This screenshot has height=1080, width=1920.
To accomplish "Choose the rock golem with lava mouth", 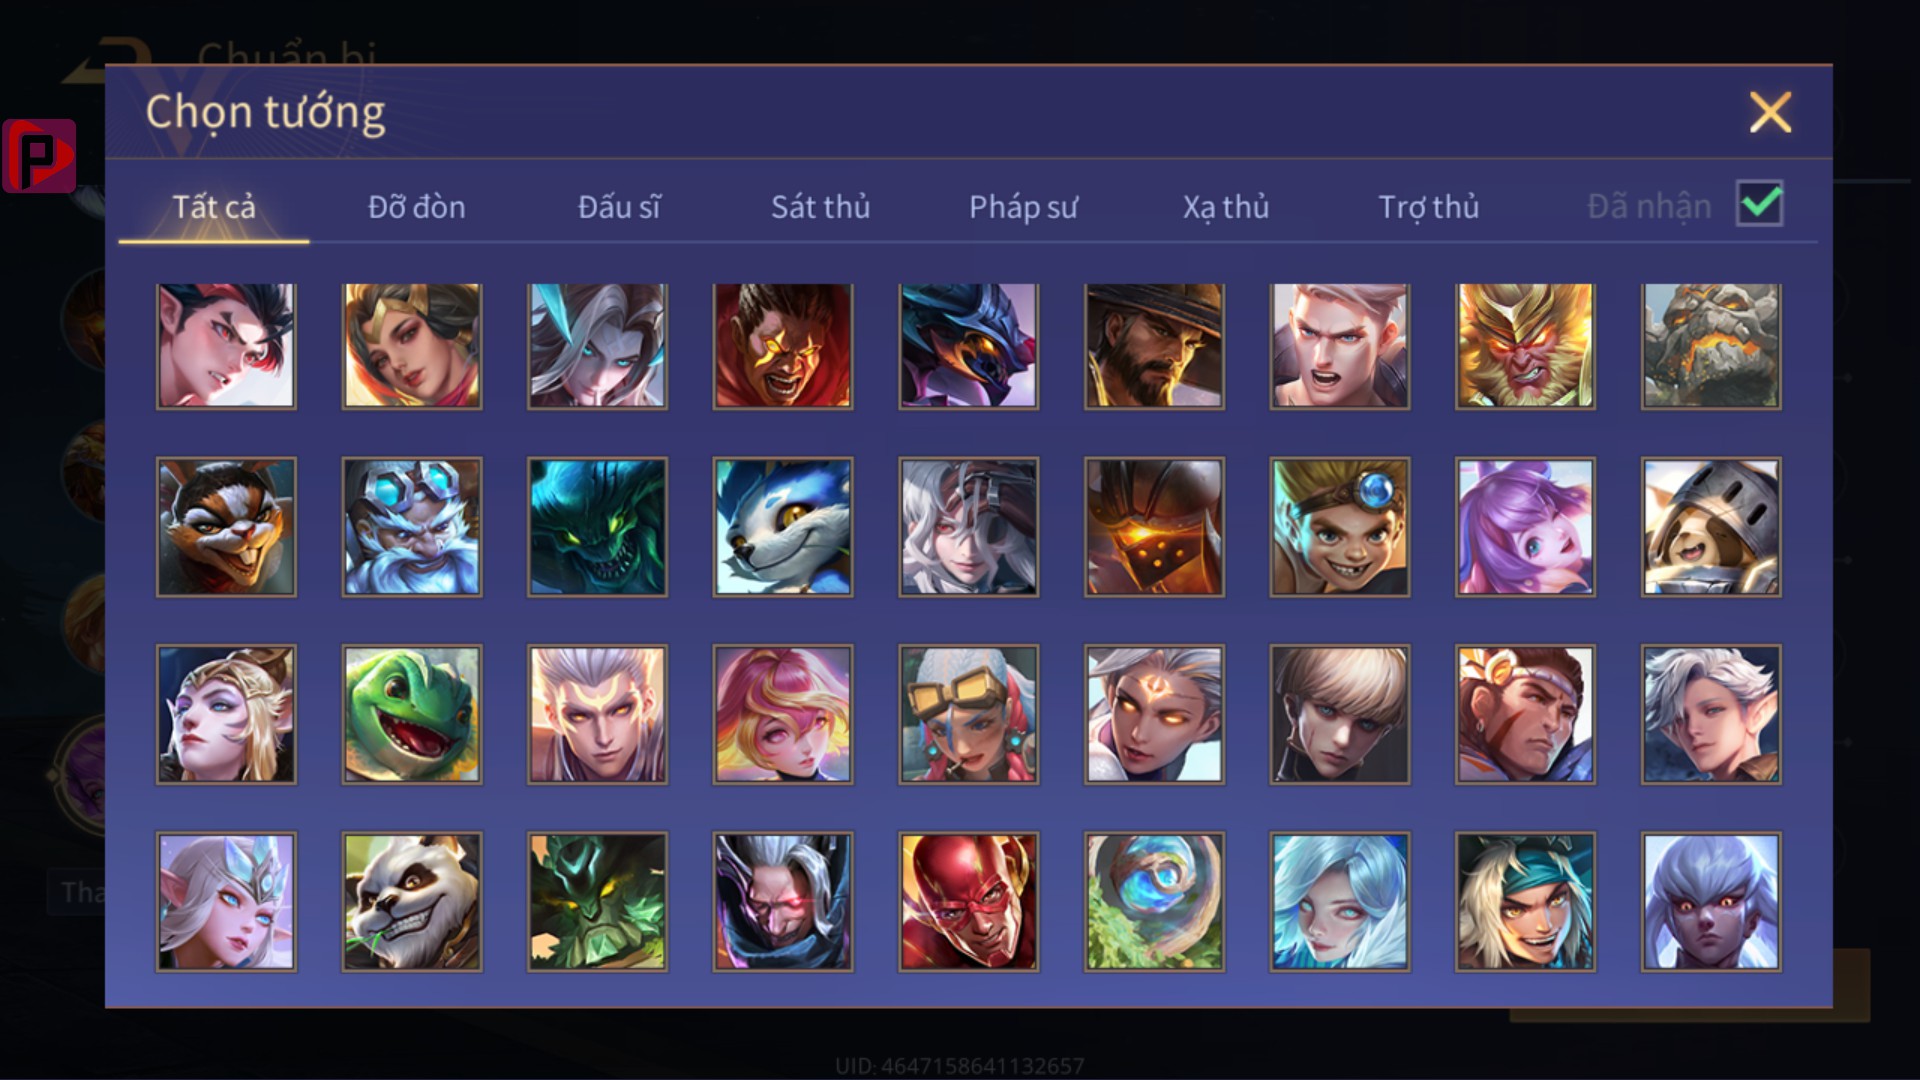I will click(1711, 346).
